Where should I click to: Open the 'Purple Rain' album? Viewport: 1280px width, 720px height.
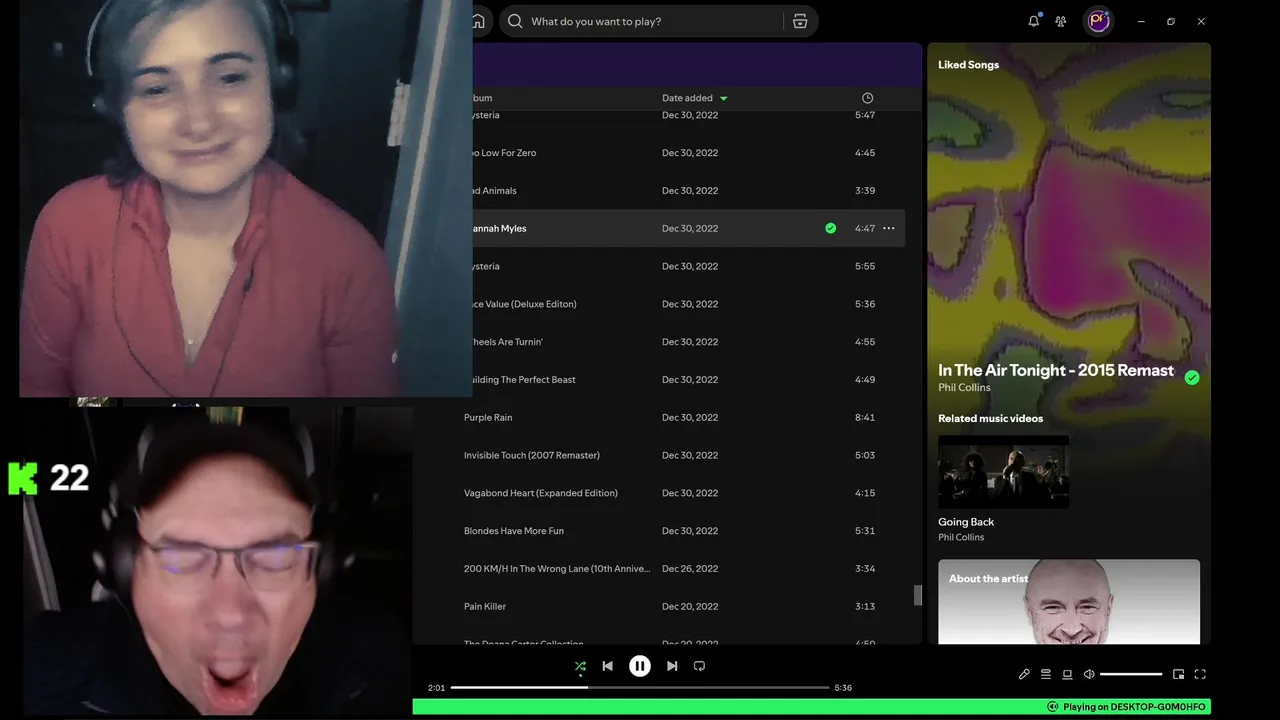click(488, 418)
